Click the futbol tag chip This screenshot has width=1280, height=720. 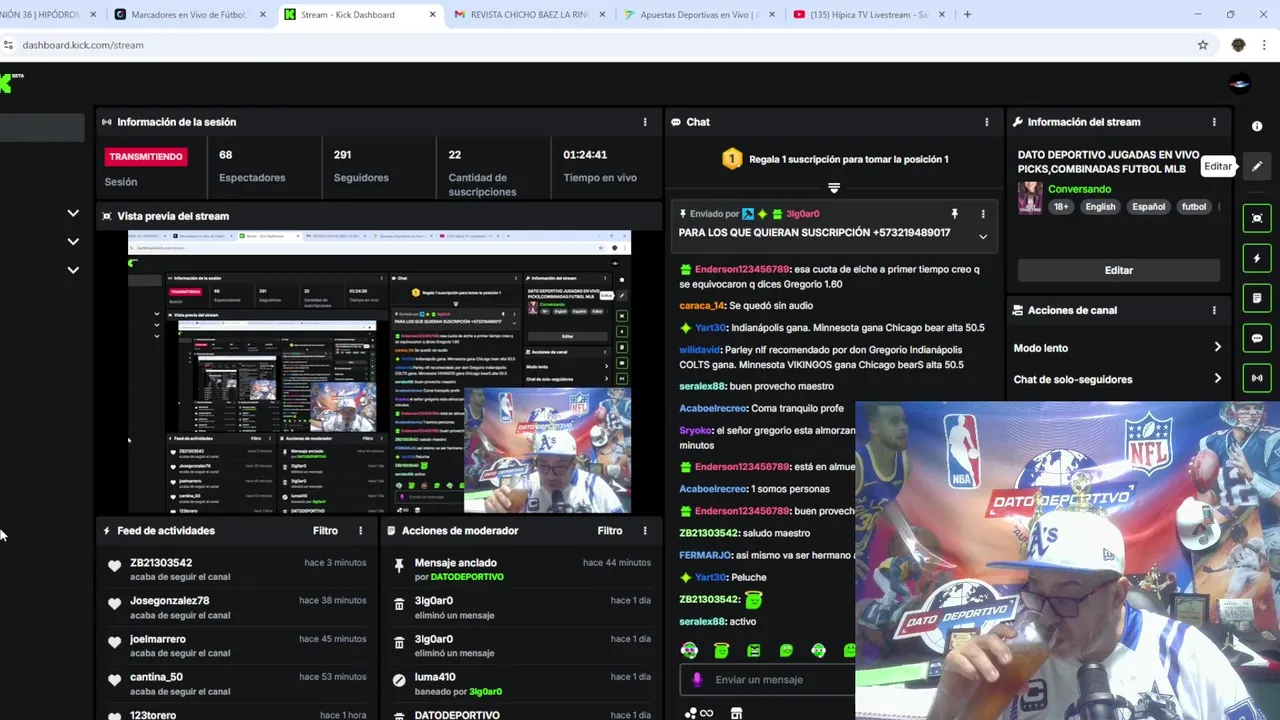click(x=1194, y=207)
